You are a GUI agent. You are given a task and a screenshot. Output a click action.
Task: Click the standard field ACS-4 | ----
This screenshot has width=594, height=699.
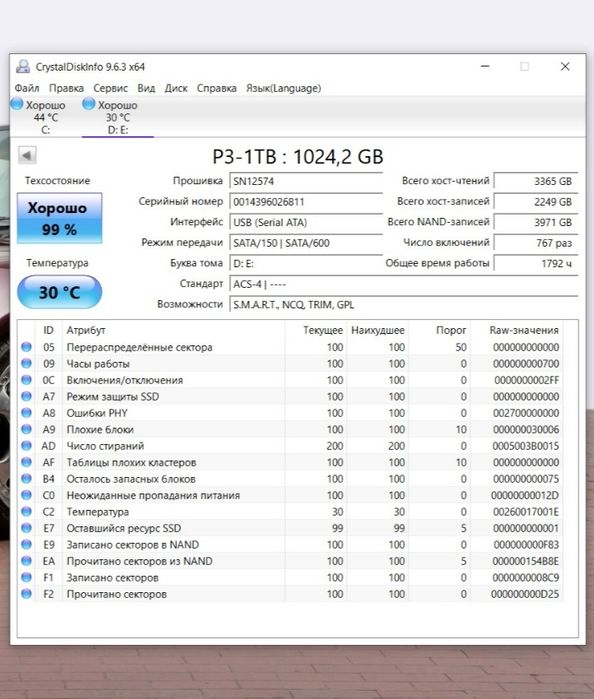404,284
